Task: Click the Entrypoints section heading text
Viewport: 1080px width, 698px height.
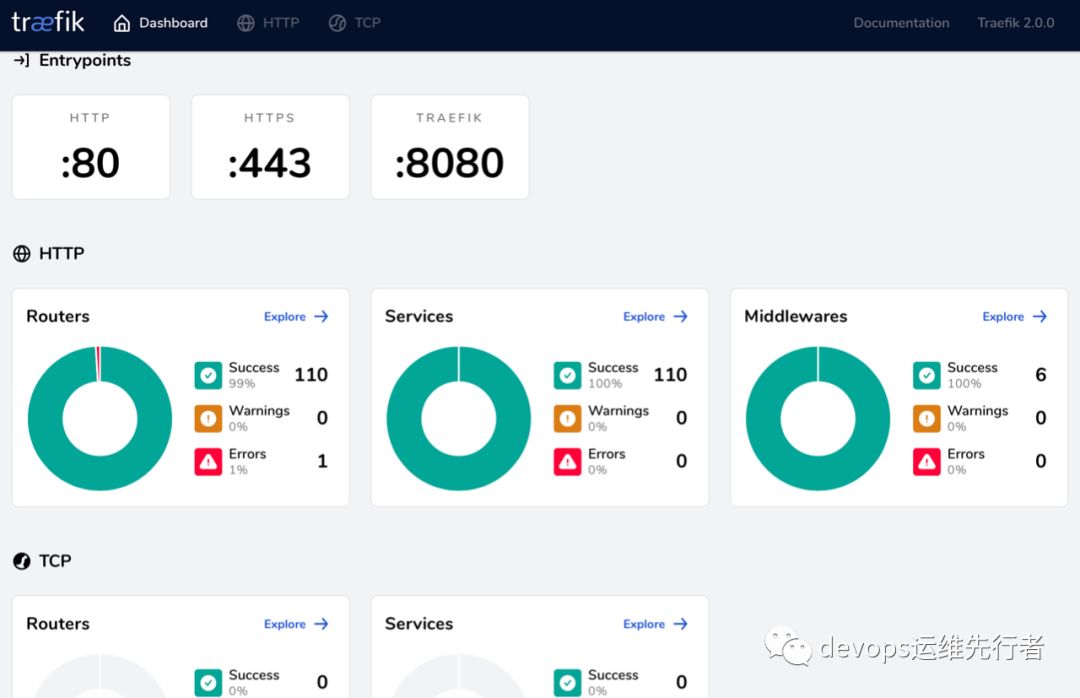Action: click(x=85, y=61)
